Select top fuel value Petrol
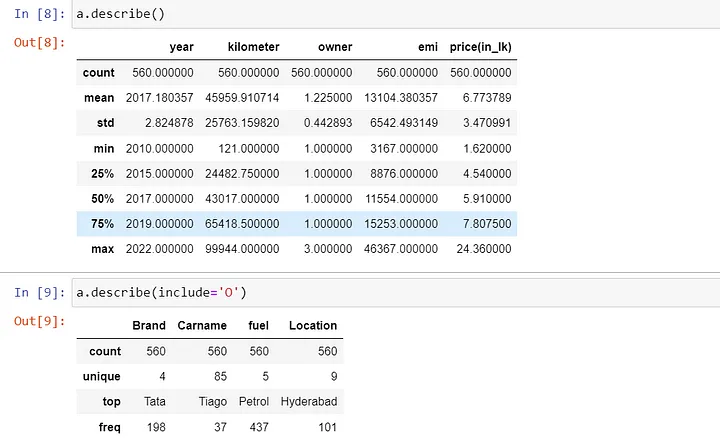720x447 pixels. (253, 402)
